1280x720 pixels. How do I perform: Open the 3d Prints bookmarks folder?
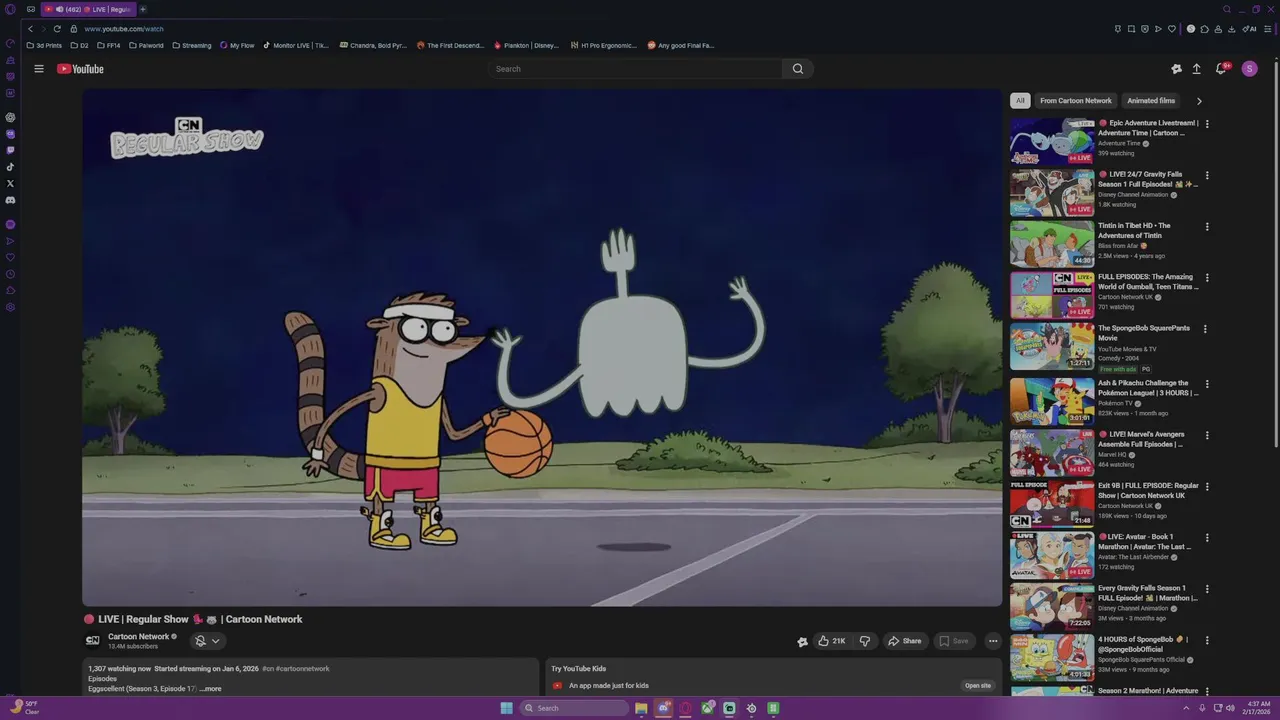tap(44, 45)
